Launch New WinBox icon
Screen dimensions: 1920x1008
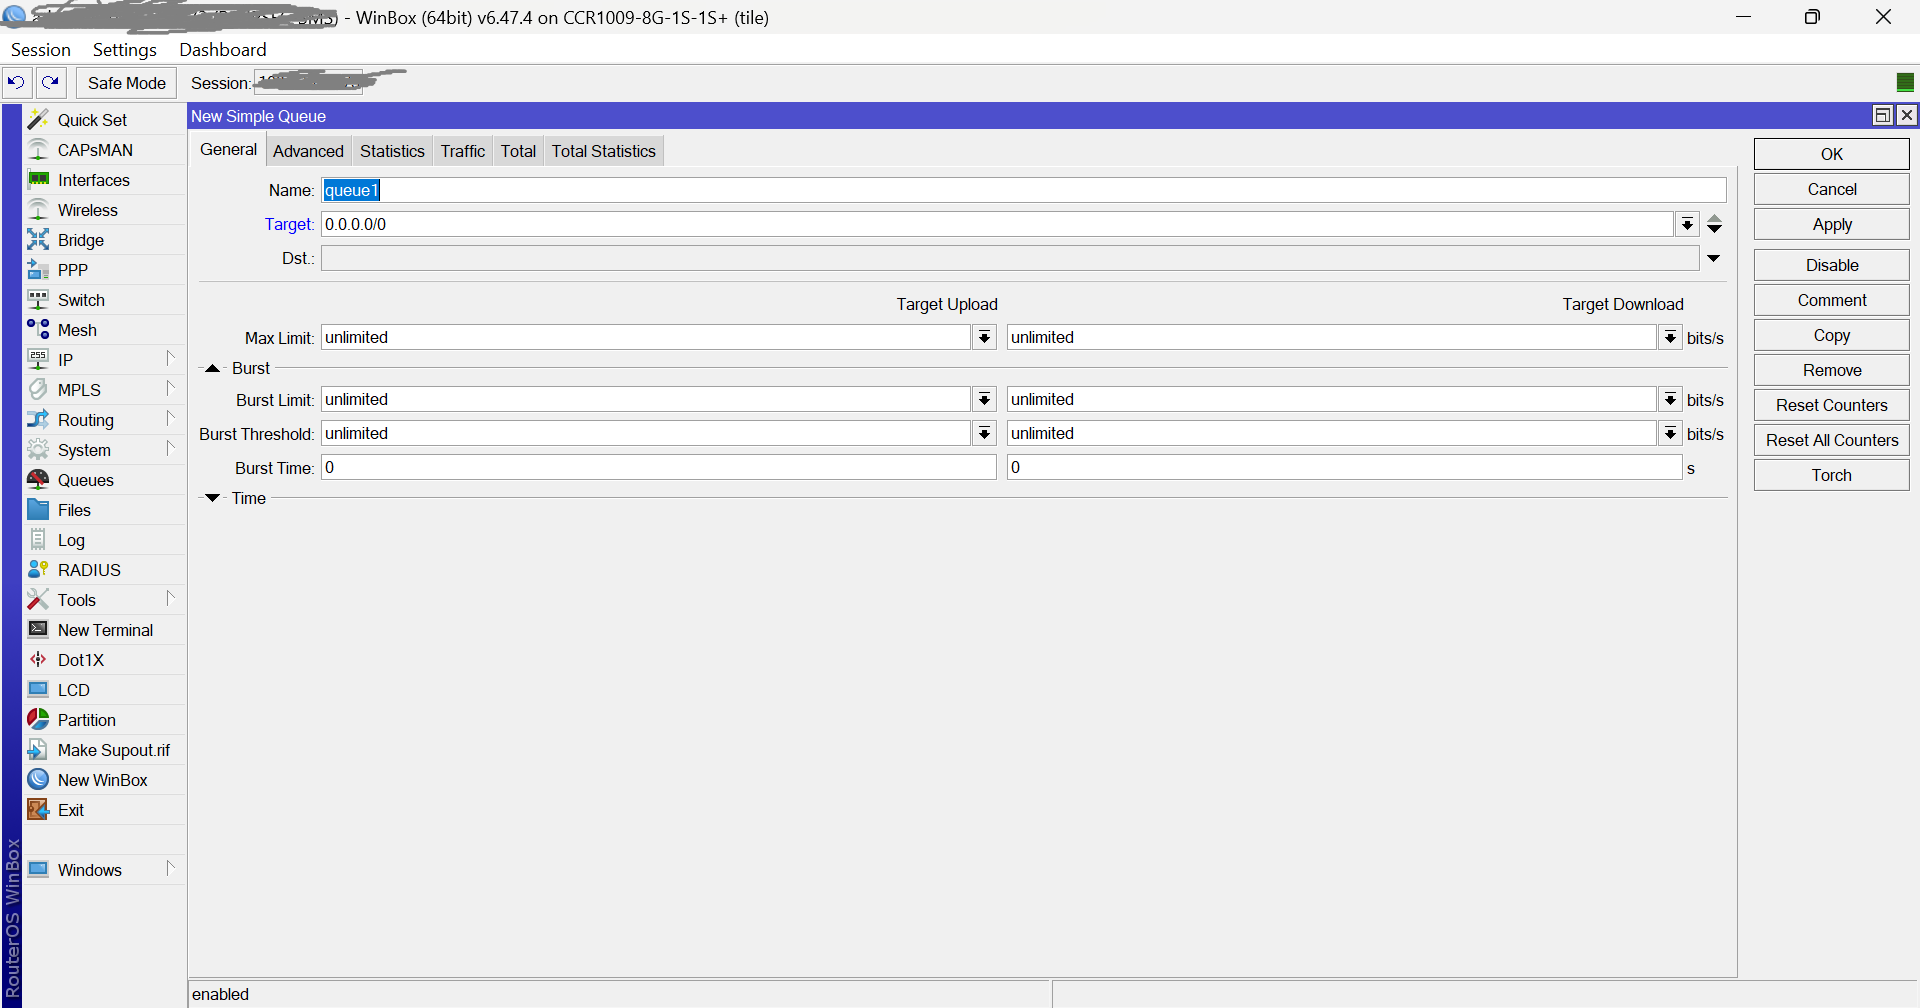coord(38,780)
